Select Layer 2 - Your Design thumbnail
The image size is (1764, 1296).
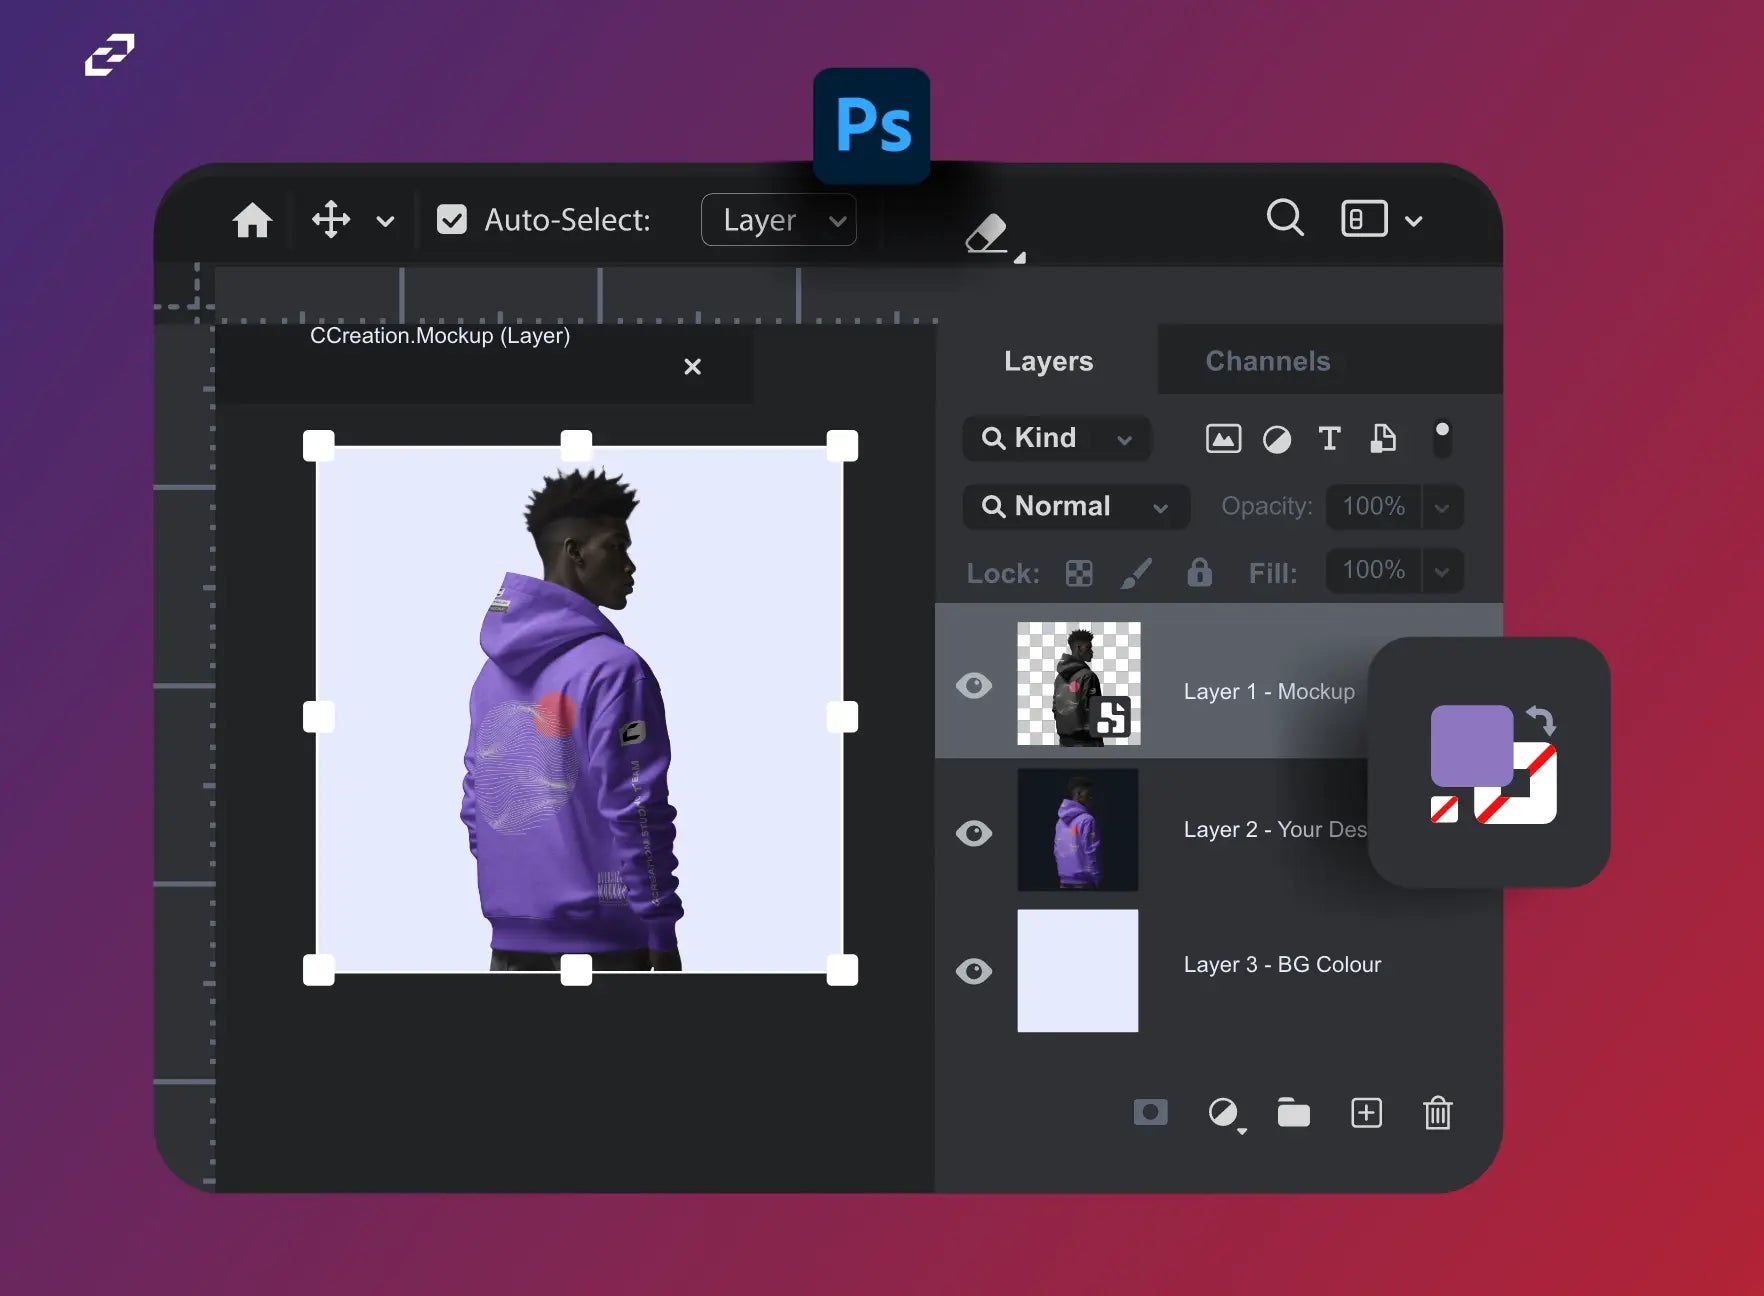1078,830
